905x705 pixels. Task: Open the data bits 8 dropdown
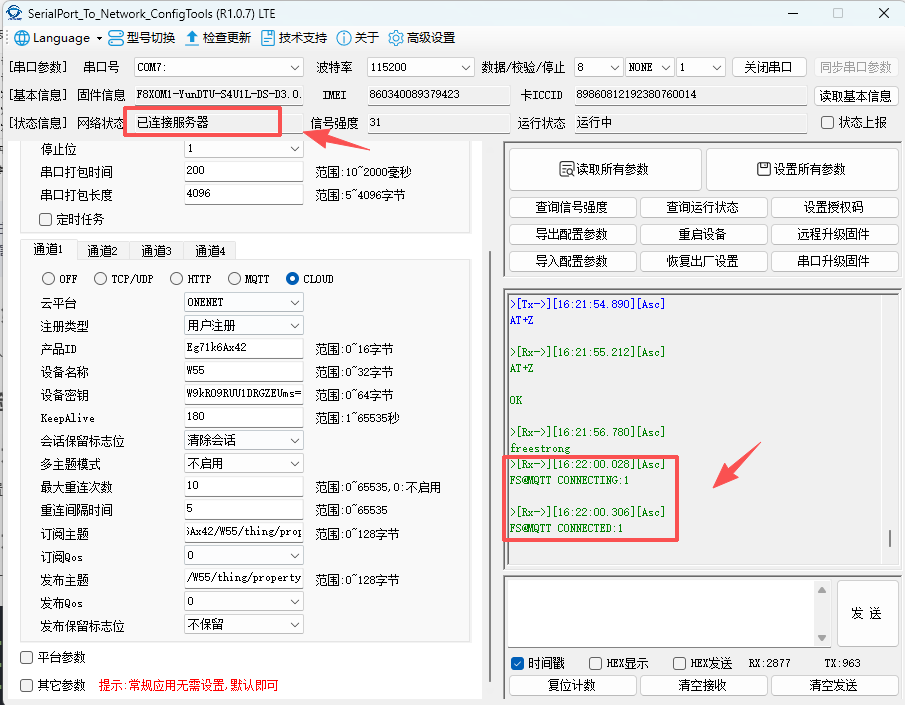tap(599, 68)
